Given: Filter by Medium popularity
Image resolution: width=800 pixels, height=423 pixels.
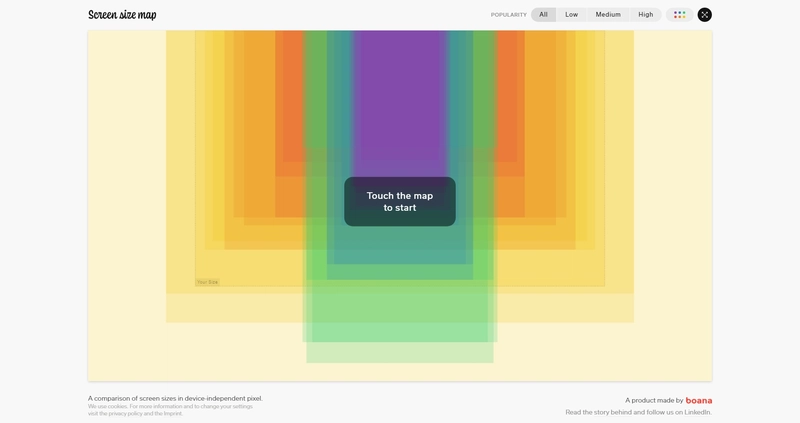Looking at the screenshot, I should 608,15.
